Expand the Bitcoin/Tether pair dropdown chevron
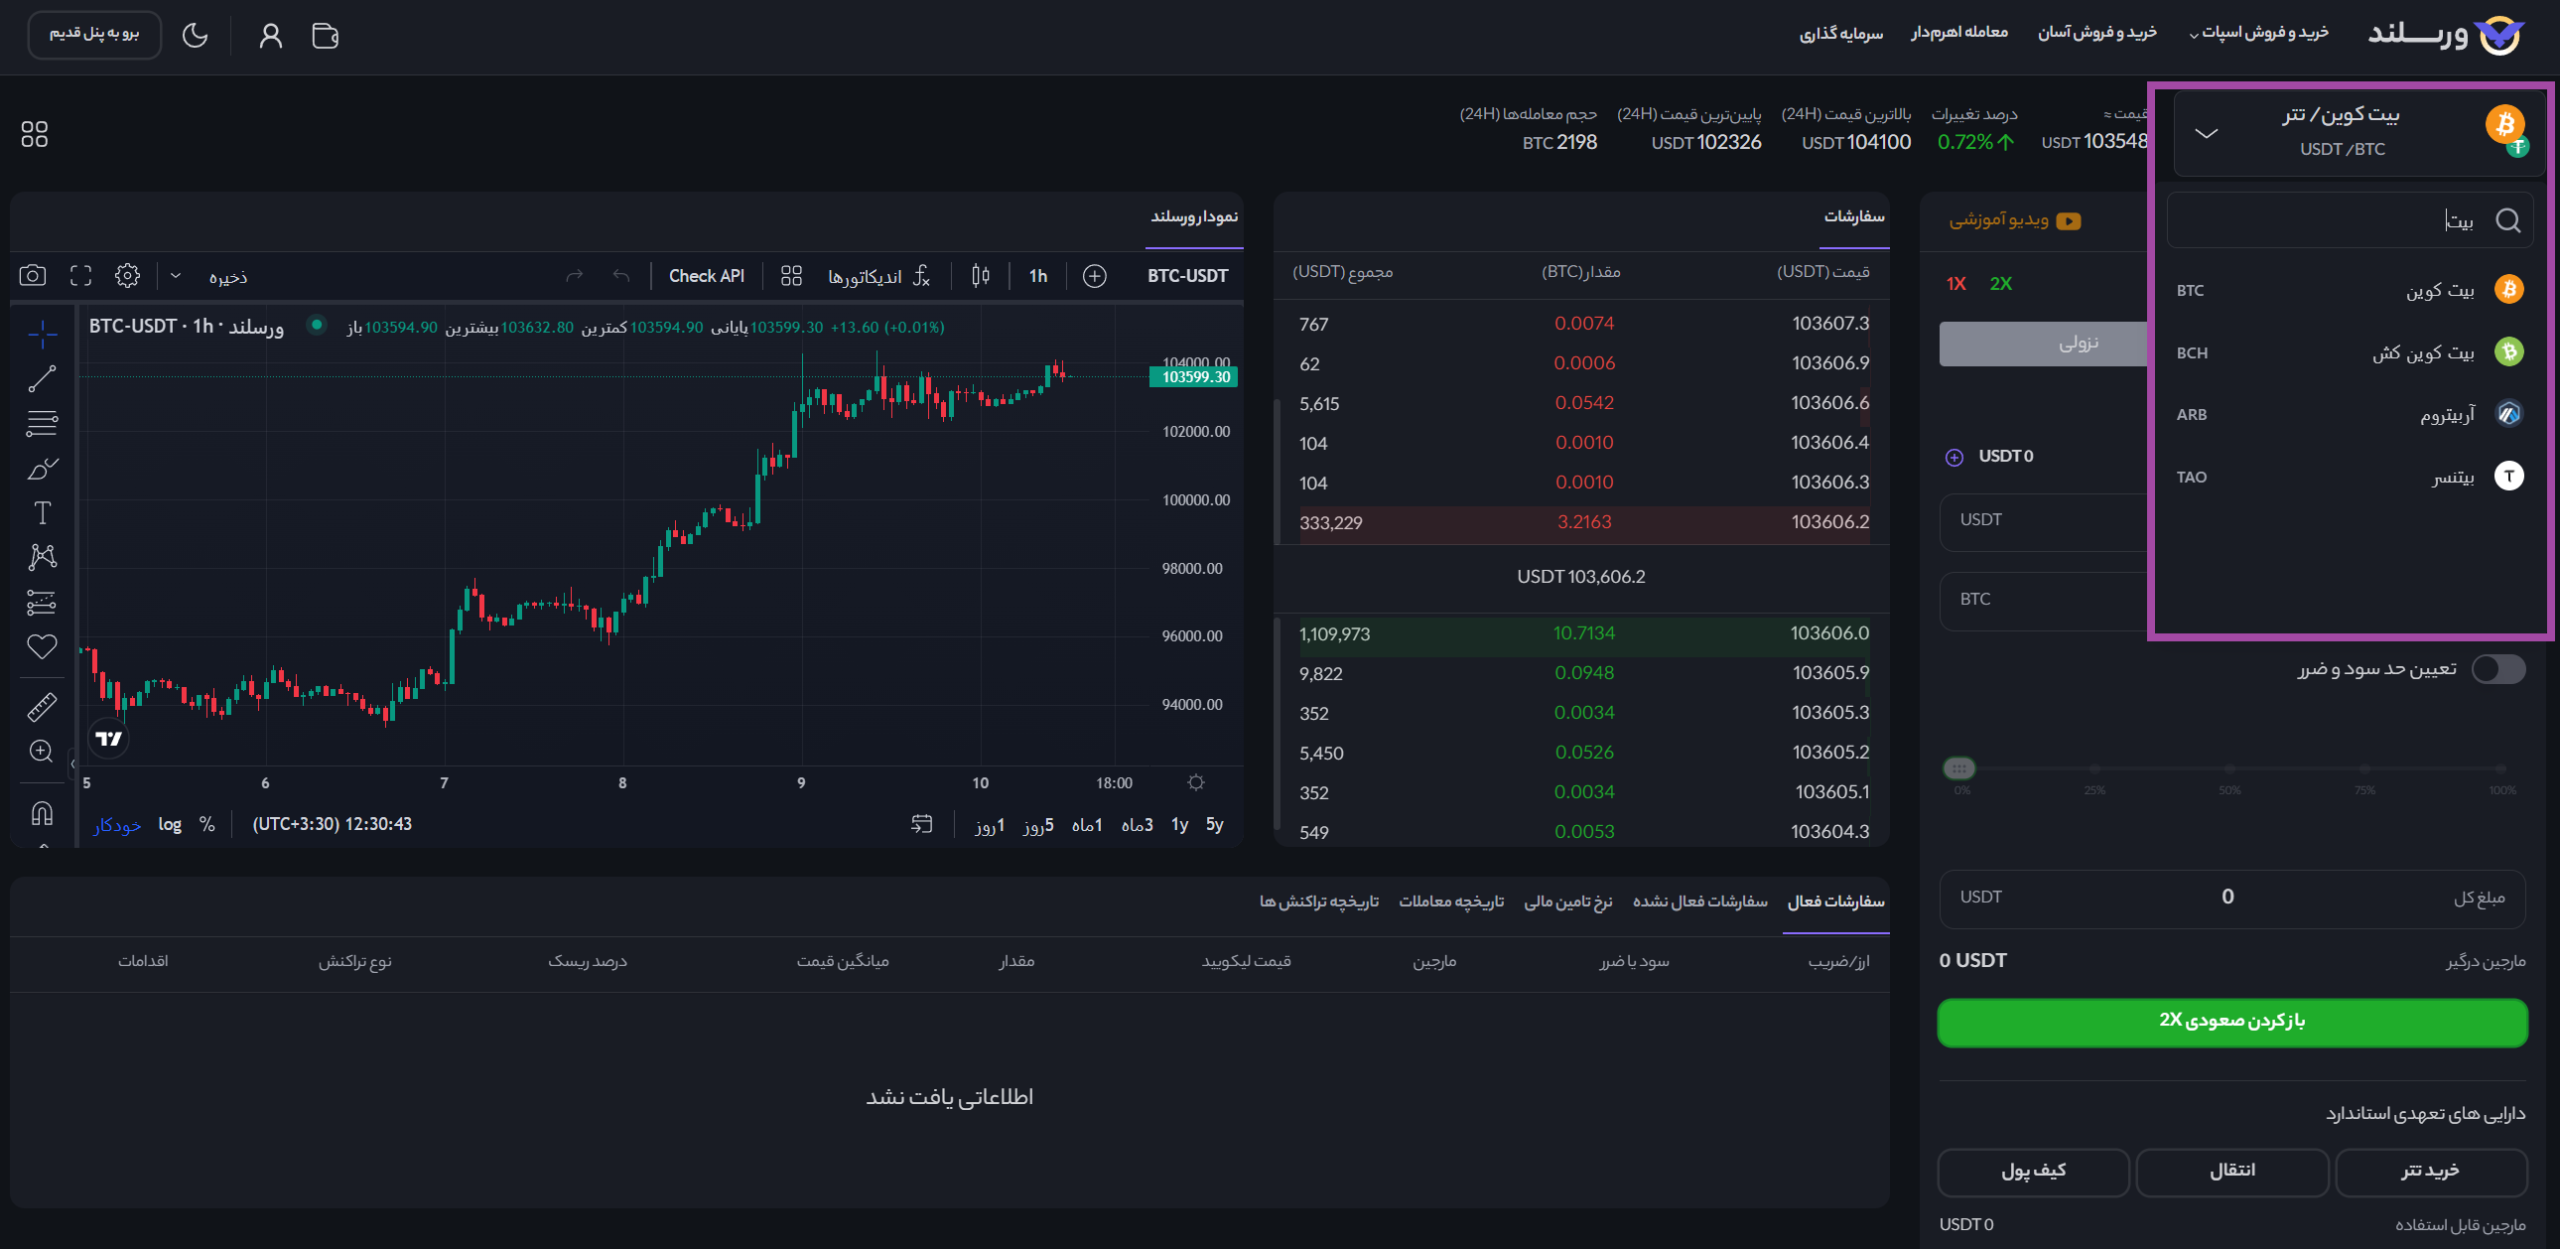 click(2207, 133)
